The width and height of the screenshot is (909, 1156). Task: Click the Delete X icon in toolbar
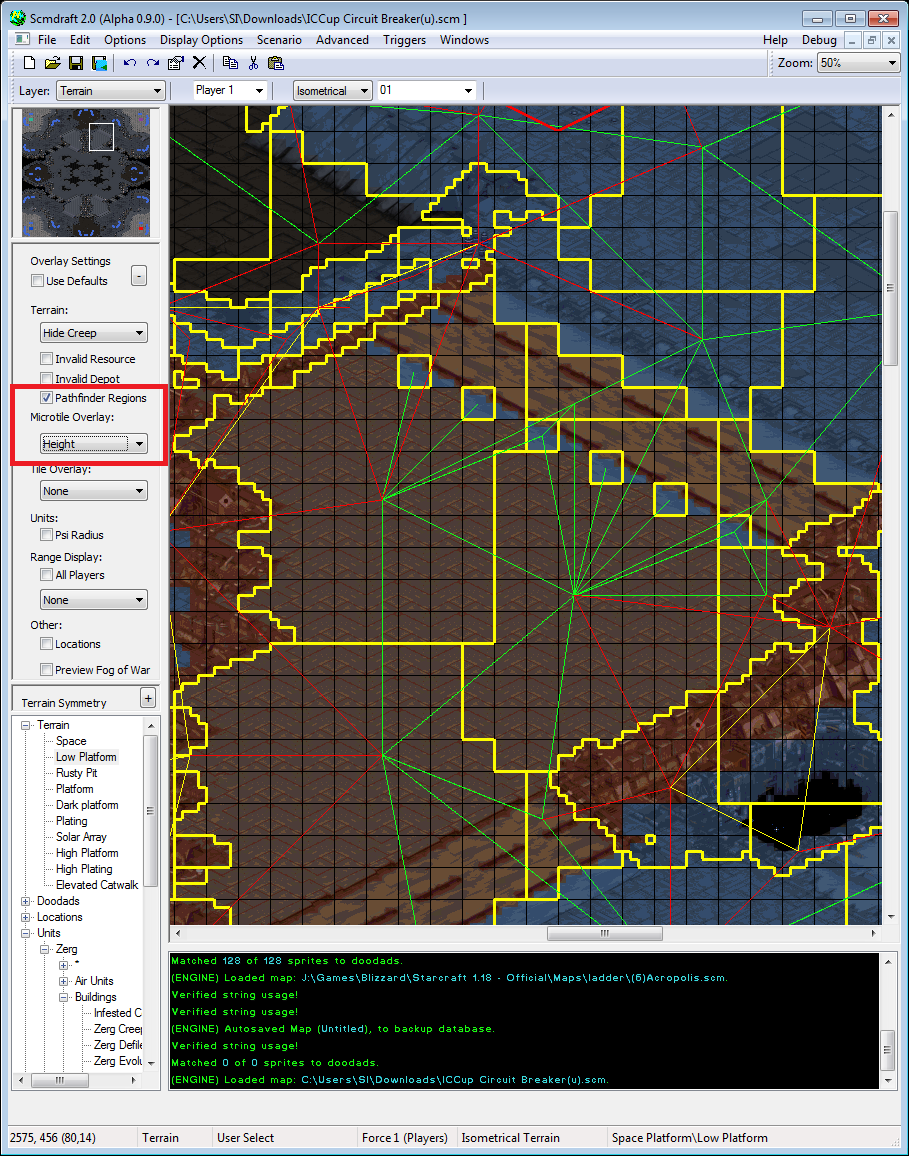(x=199, y=63)
